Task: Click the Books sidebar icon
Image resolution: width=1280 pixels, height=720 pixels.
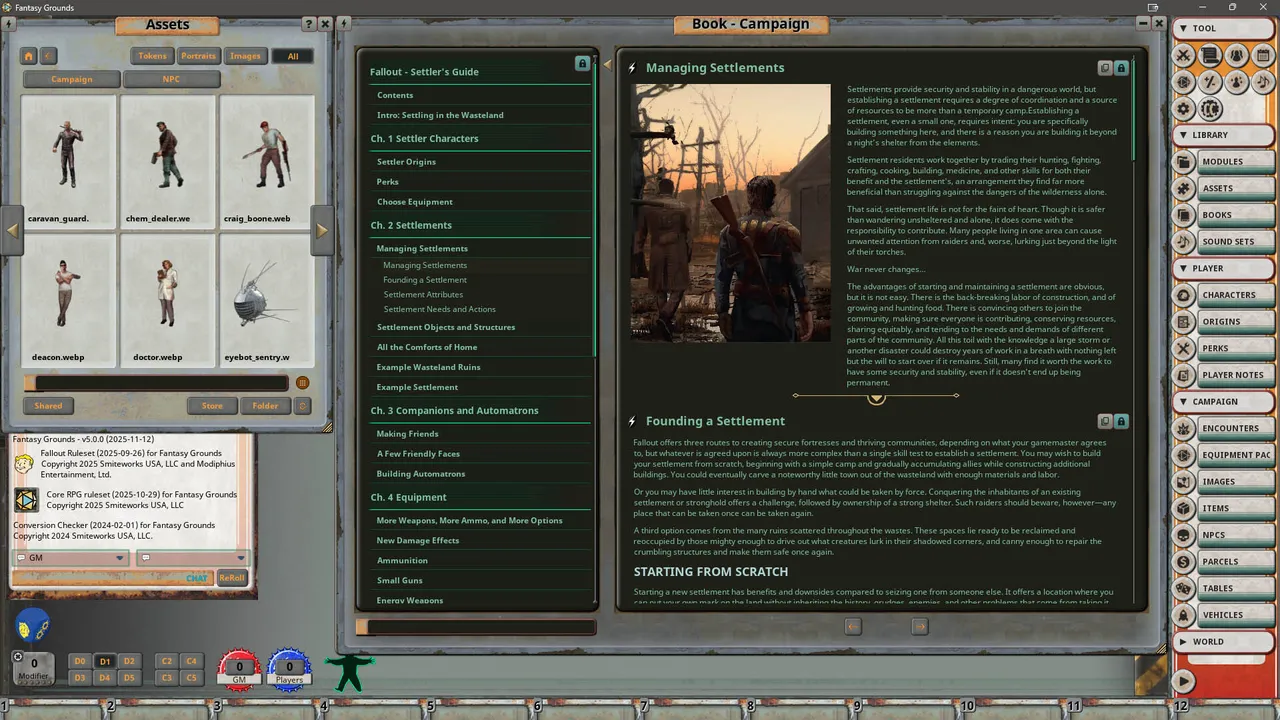Action: pyautogui.click(x=1184, y=215)
